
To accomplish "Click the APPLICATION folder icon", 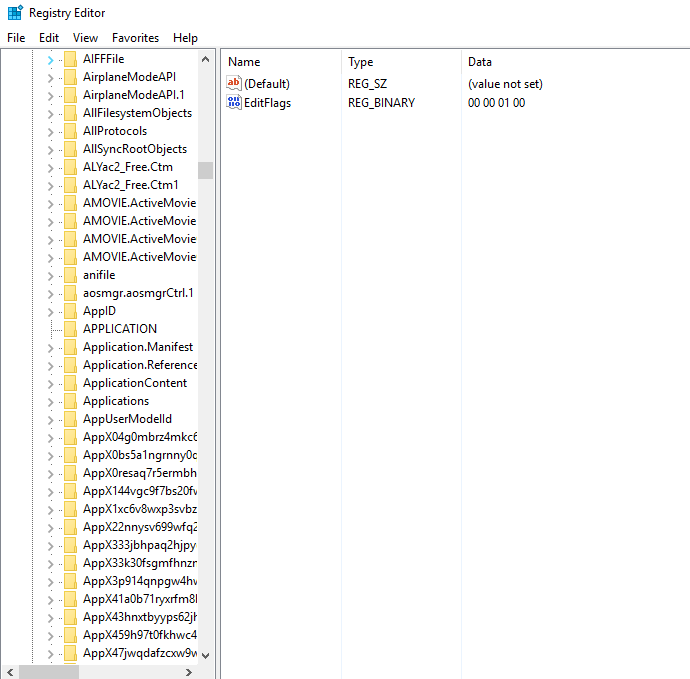I will coord(70,329).
